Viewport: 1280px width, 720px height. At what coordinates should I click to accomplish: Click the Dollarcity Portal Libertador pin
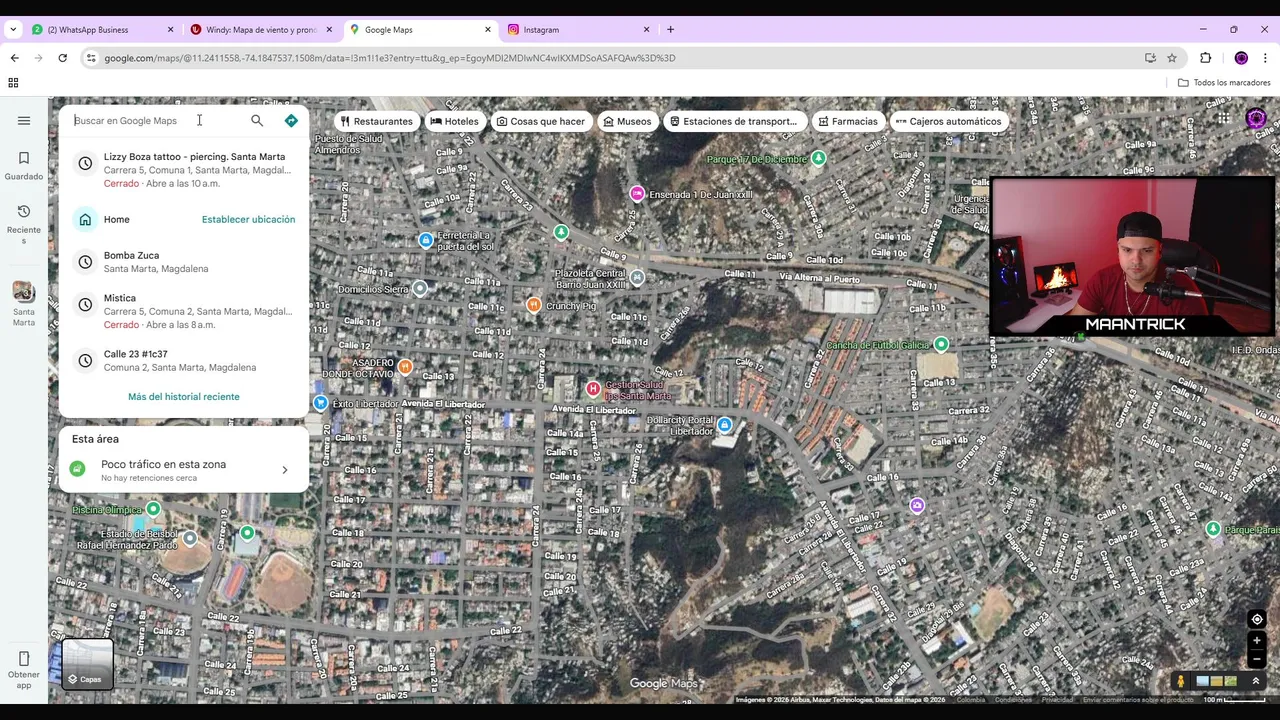[724, 425]
